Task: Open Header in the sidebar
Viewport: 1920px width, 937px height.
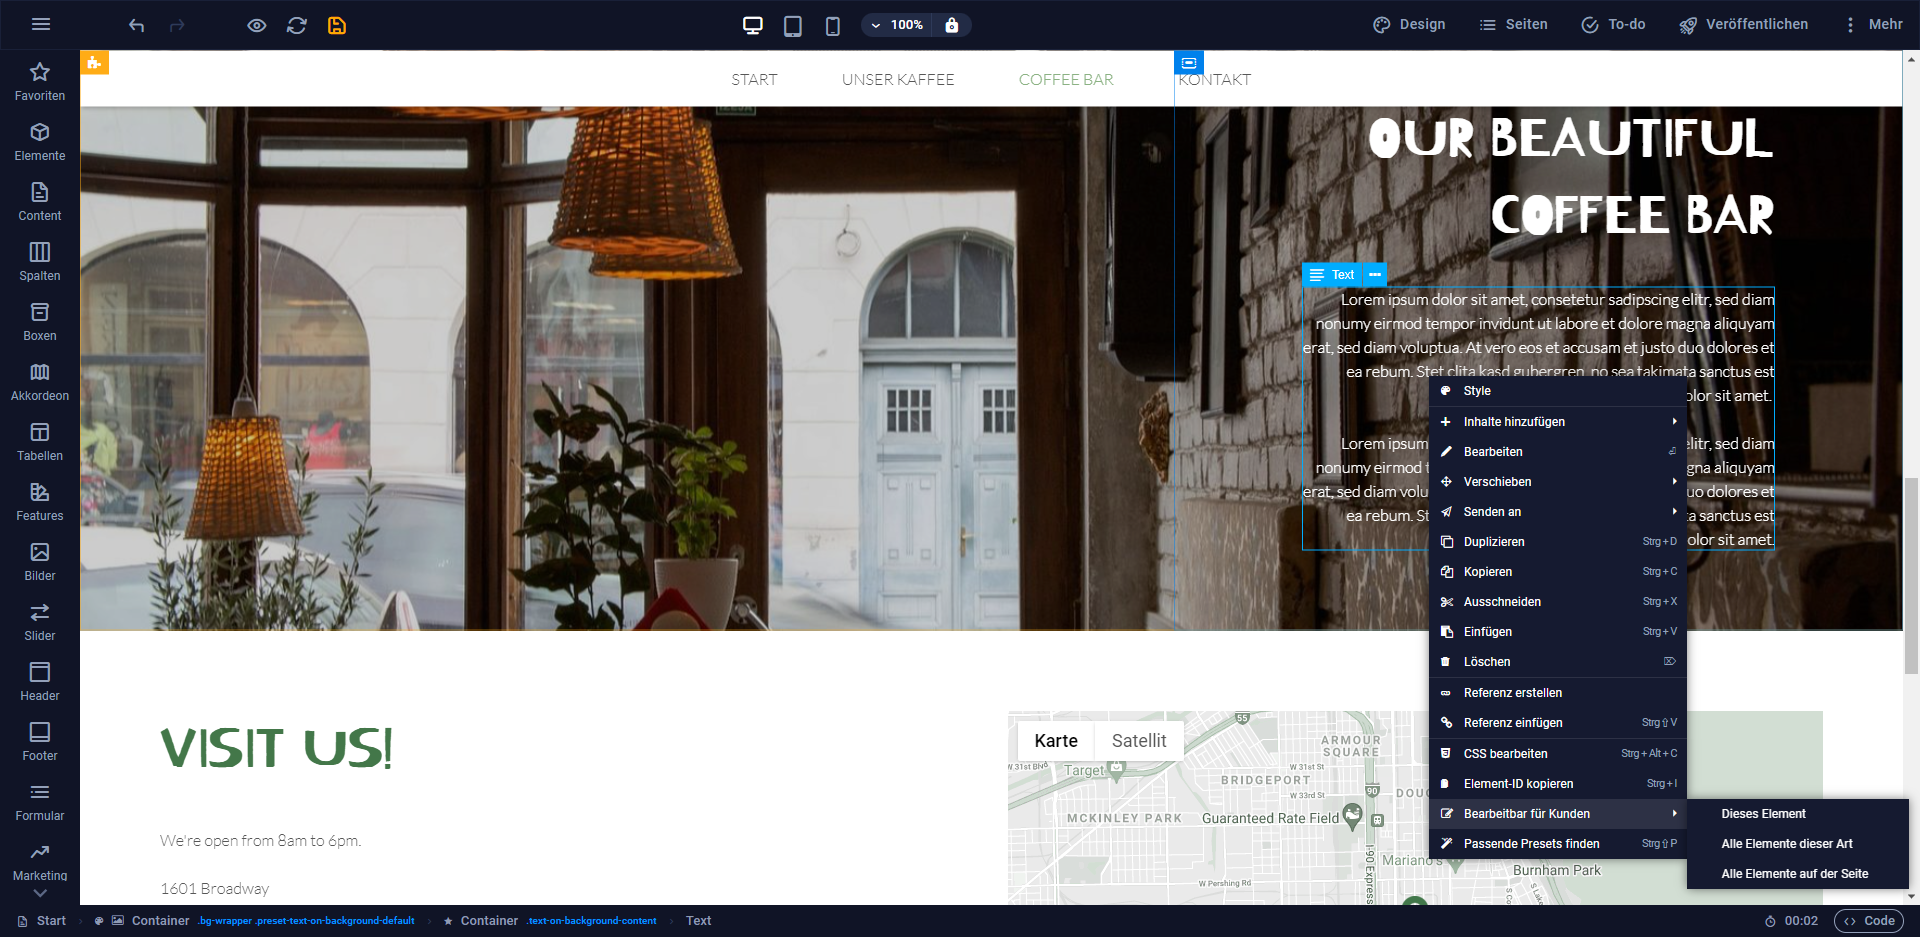Action: point(40,681)
